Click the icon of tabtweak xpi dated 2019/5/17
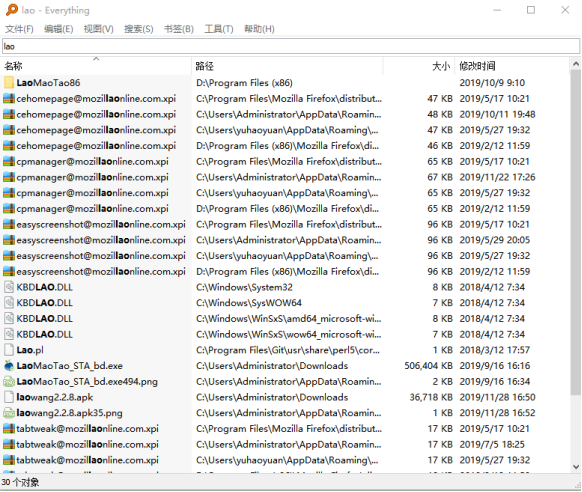 point(9,429)
